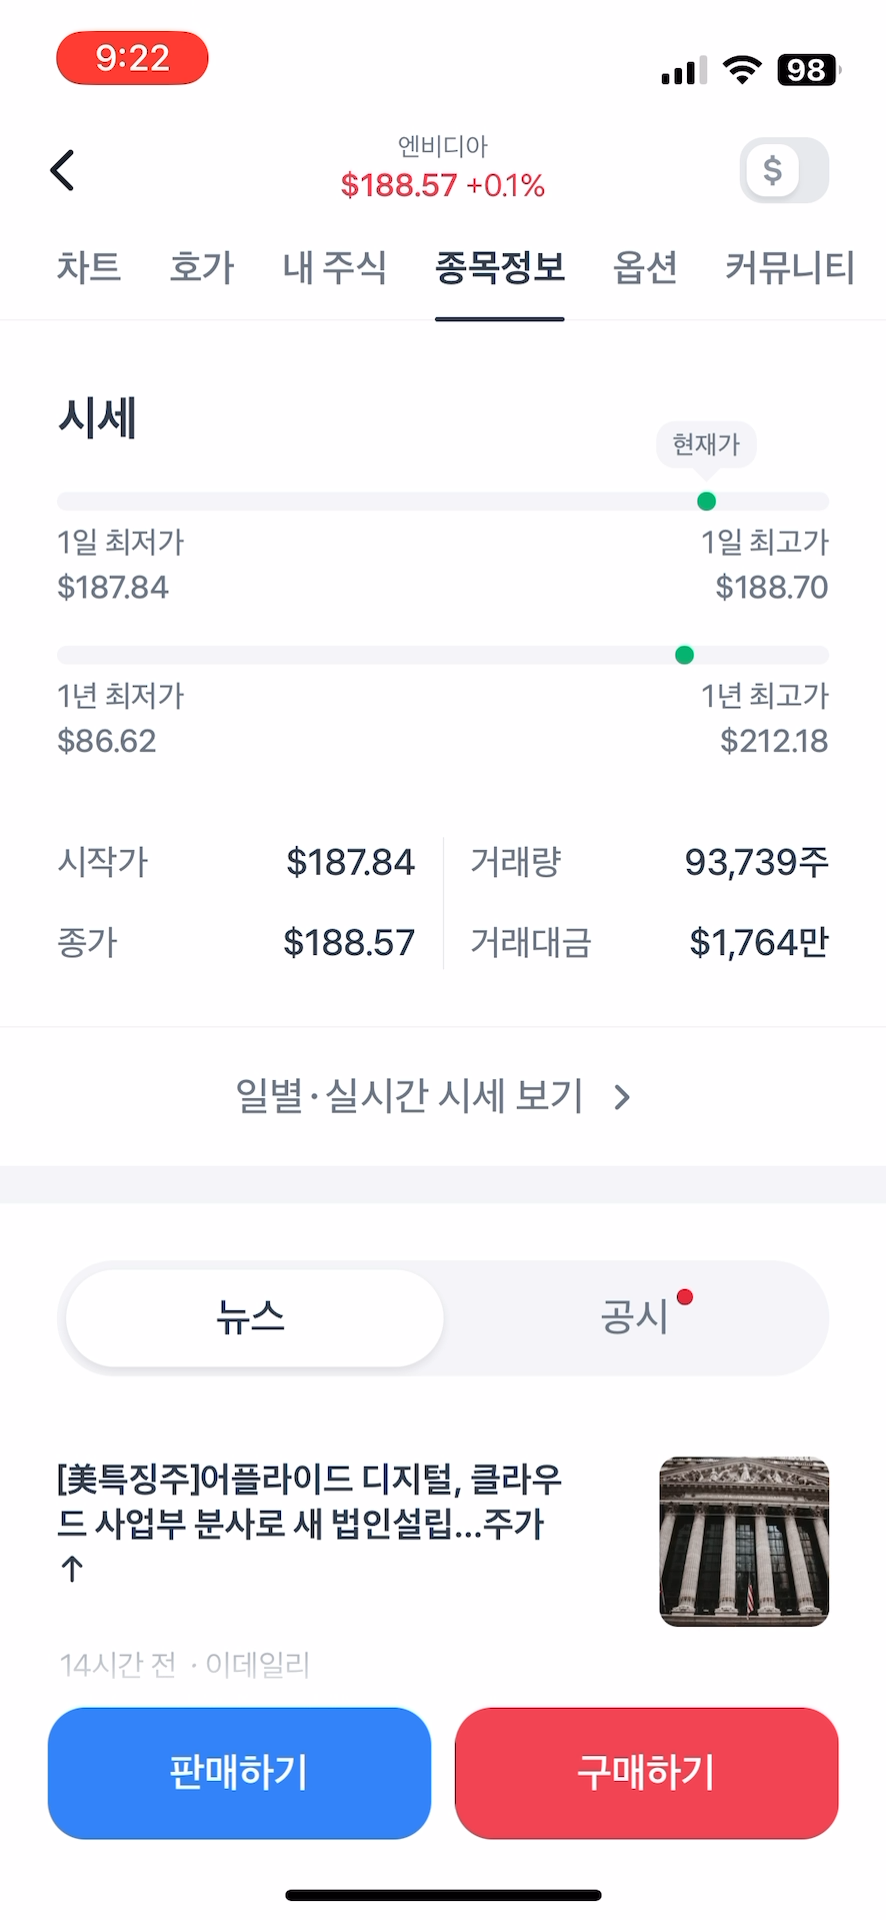Select the 종목정보 tab

(x=500, y=267)
